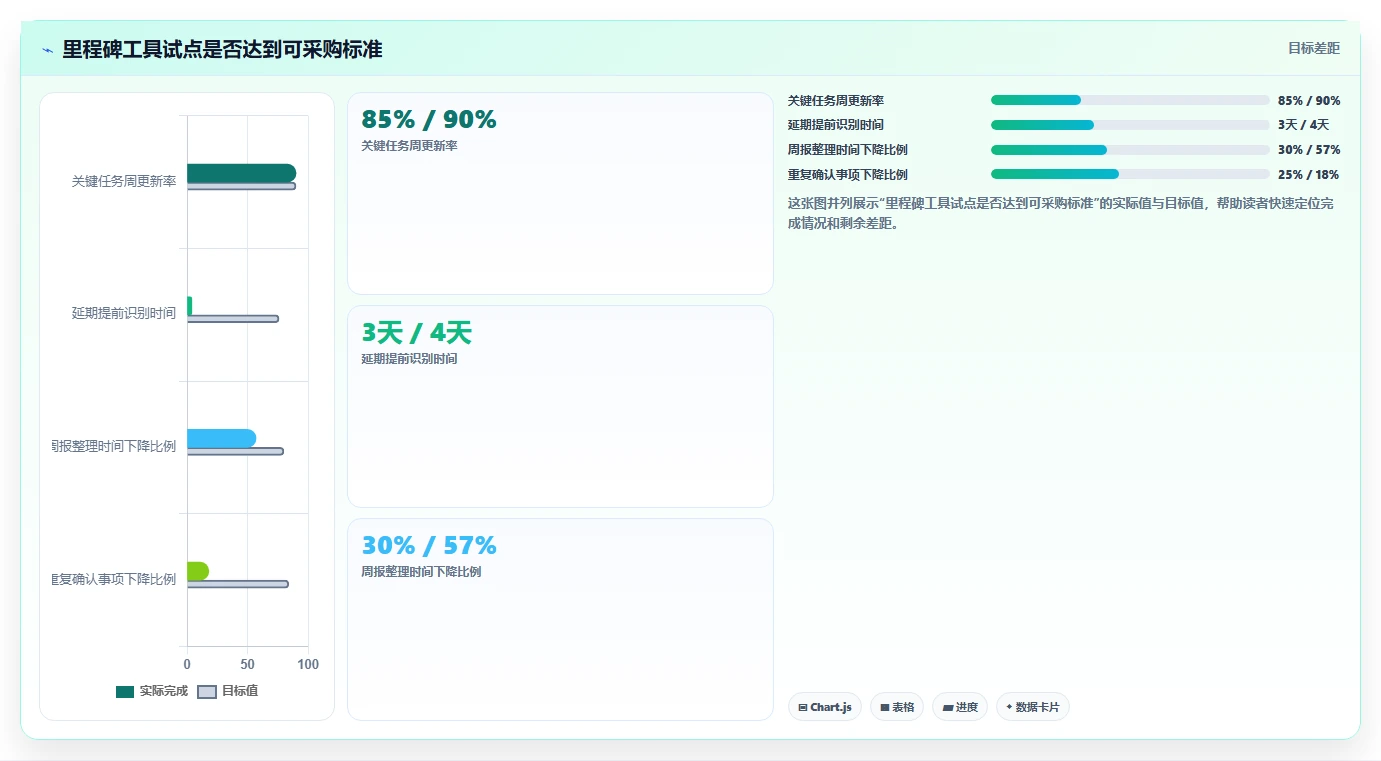This screenshot has width=1381, height=761.
Task: Click the 重复确认事项下降比例 progress bar
Action: (x=1130, y=174)
